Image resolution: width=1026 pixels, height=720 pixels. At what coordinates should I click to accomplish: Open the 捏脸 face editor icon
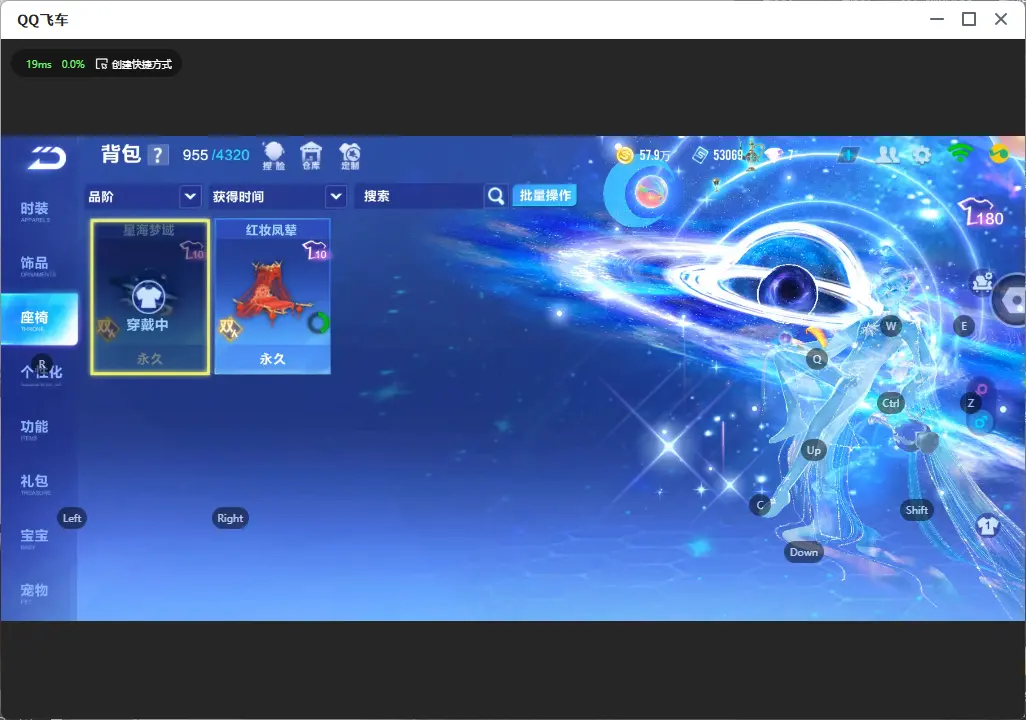coord(274,156)
